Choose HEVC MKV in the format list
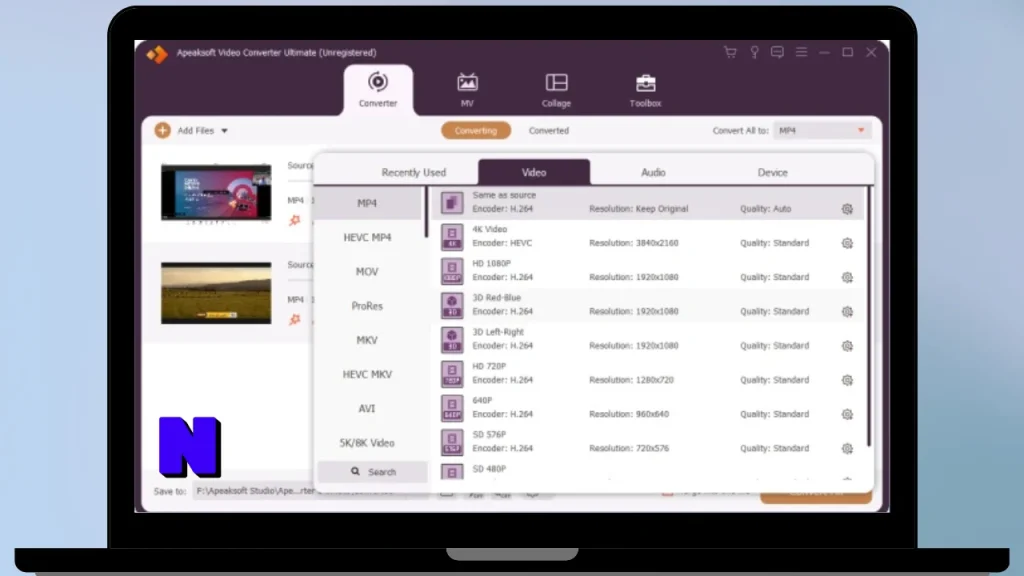 point(368,374)
